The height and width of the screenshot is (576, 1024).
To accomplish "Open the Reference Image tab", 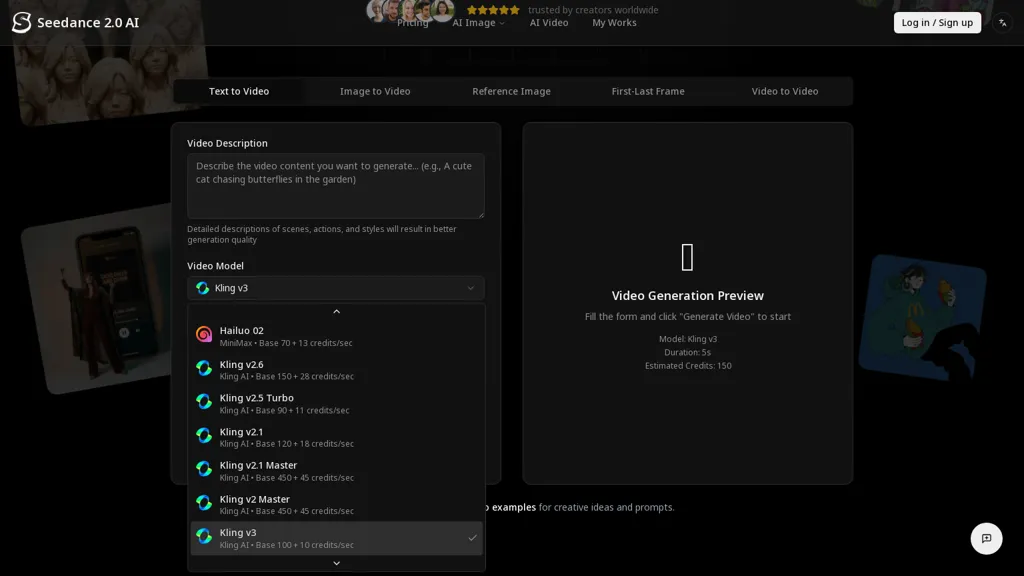I will pyautogui.click(x=511, y=91).
